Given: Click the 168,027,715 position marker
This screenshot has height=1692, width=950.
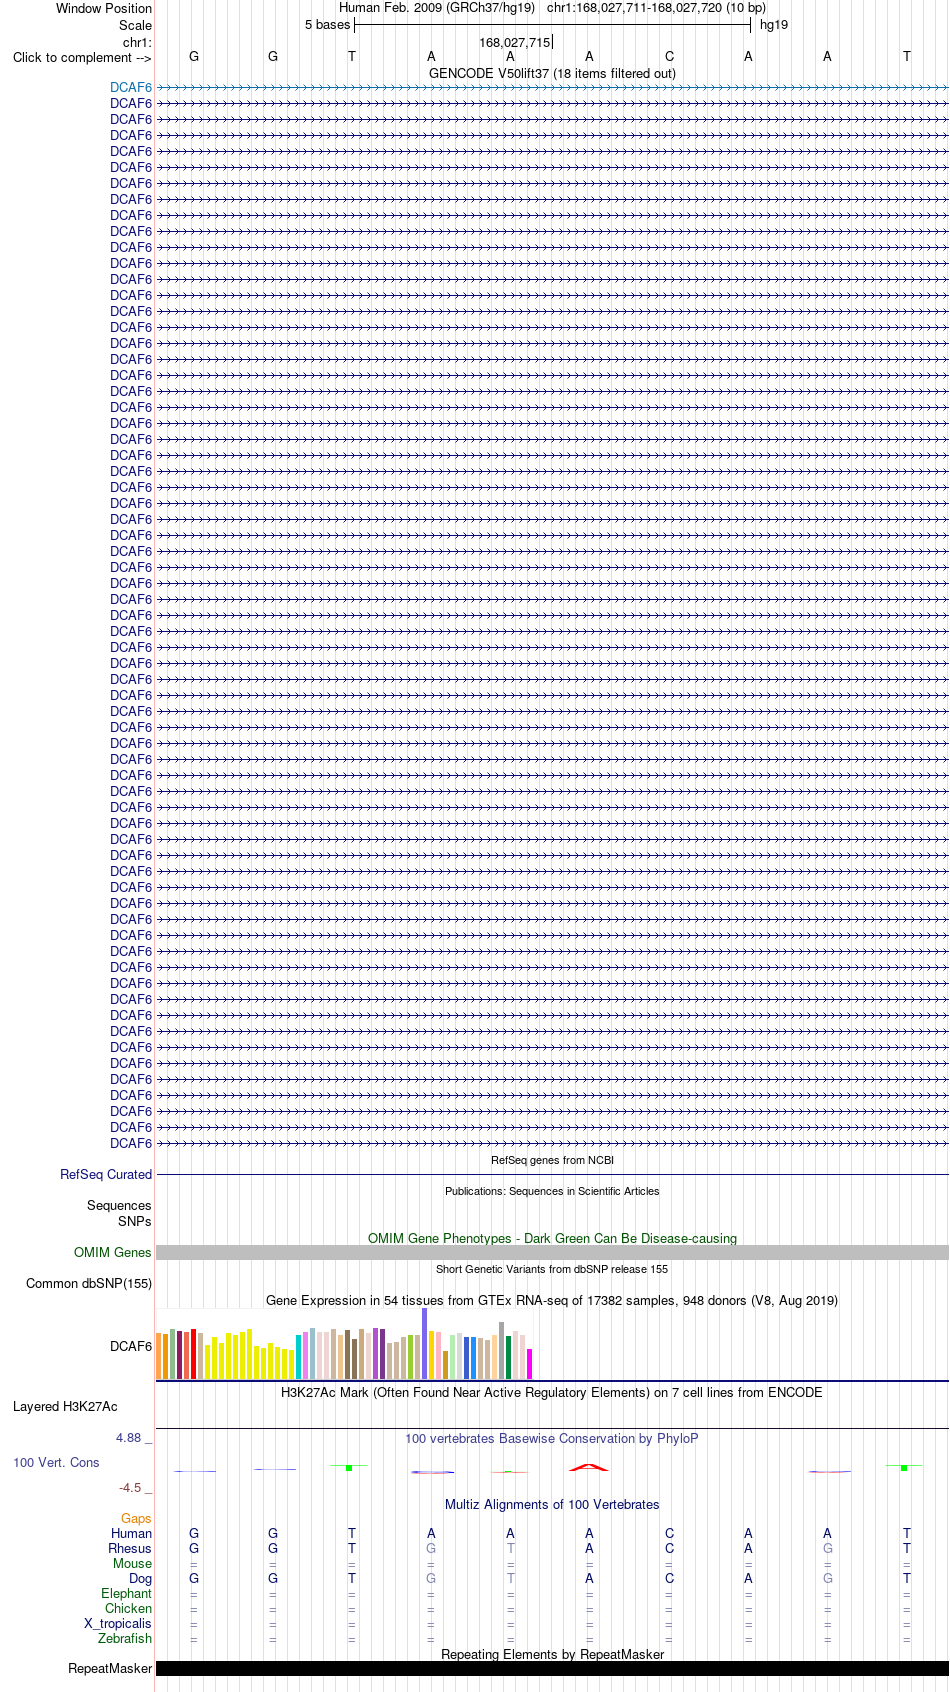Looking at the screenshot, I should (514, 42).
